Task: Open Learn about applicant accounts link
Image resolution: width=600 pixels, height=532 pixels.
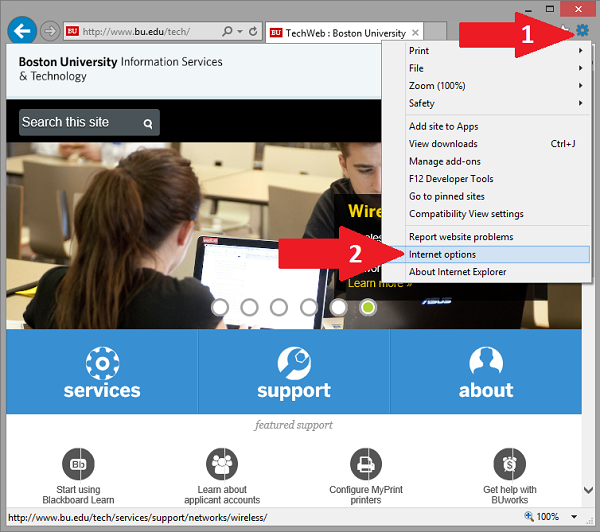Action: (222, 495)
